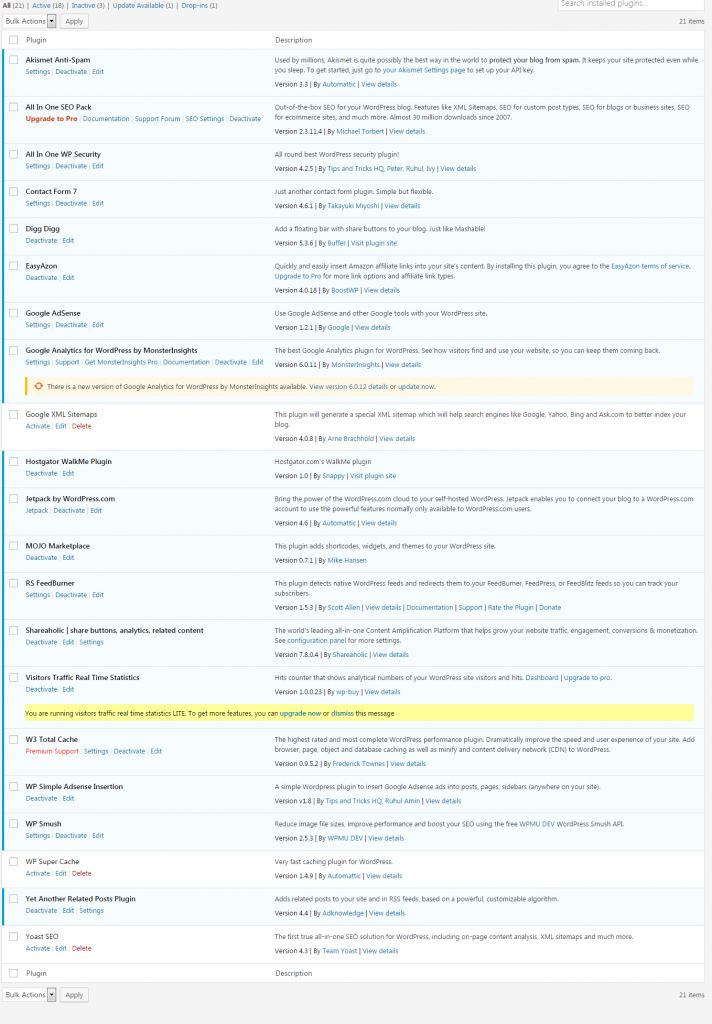712x1024 pixels.
Task: Click update now in MonsterInsights notice
Action: 416,387
